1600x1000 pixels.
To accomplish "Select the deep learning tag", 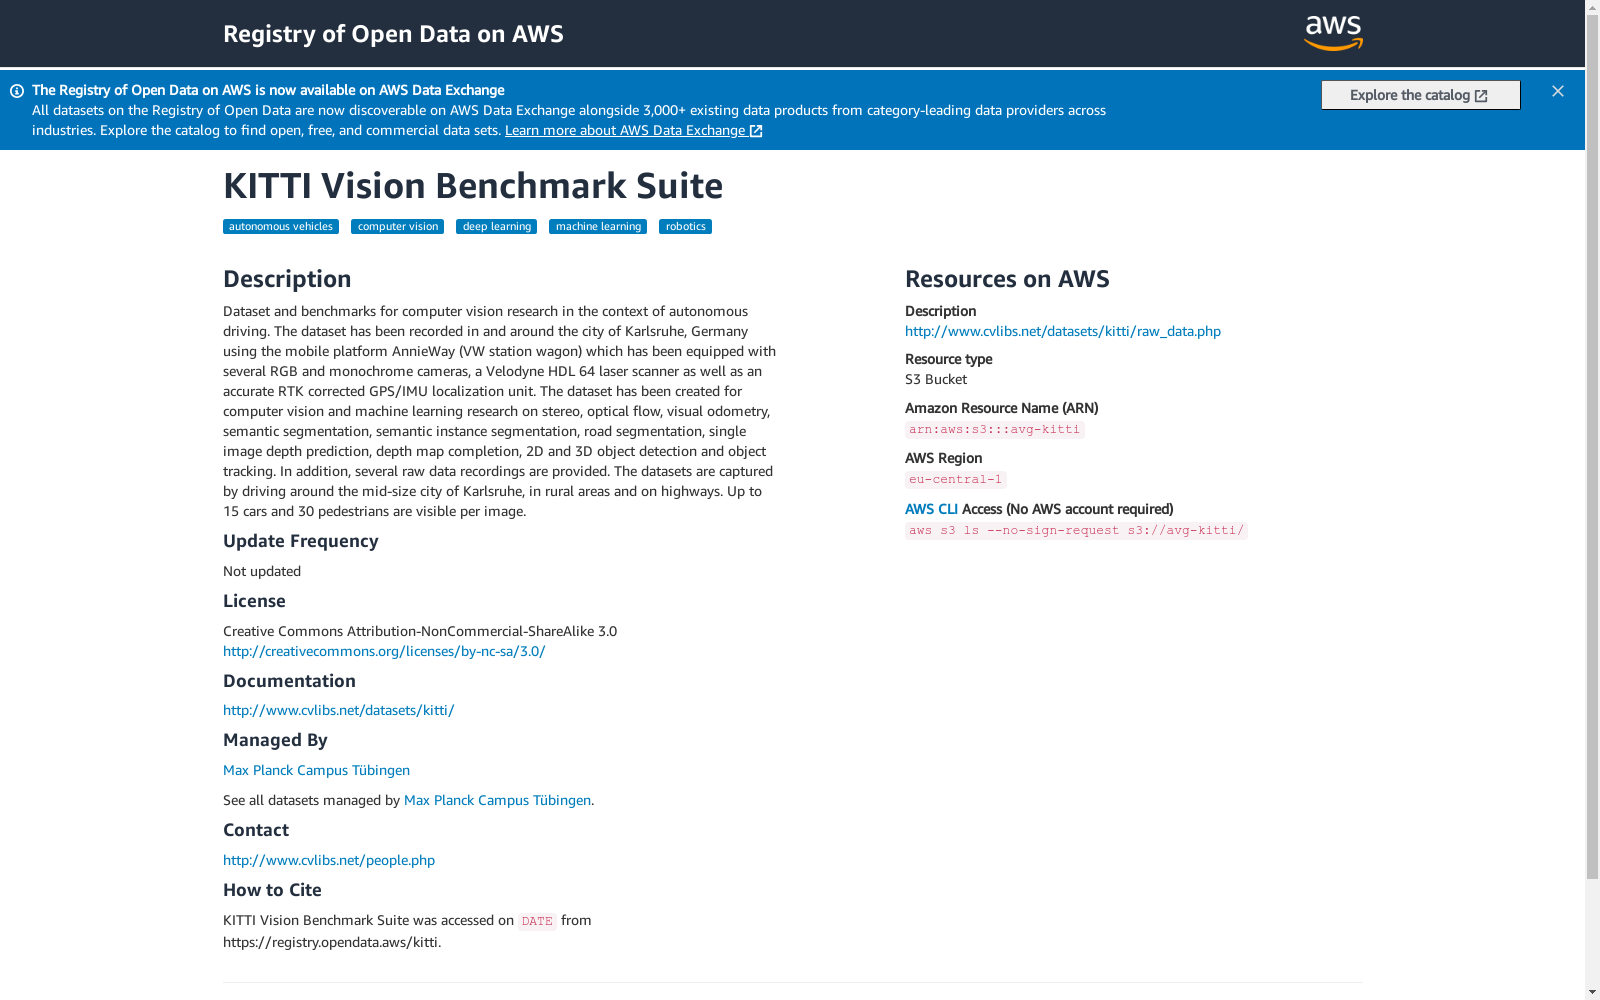I will point(497,226).
